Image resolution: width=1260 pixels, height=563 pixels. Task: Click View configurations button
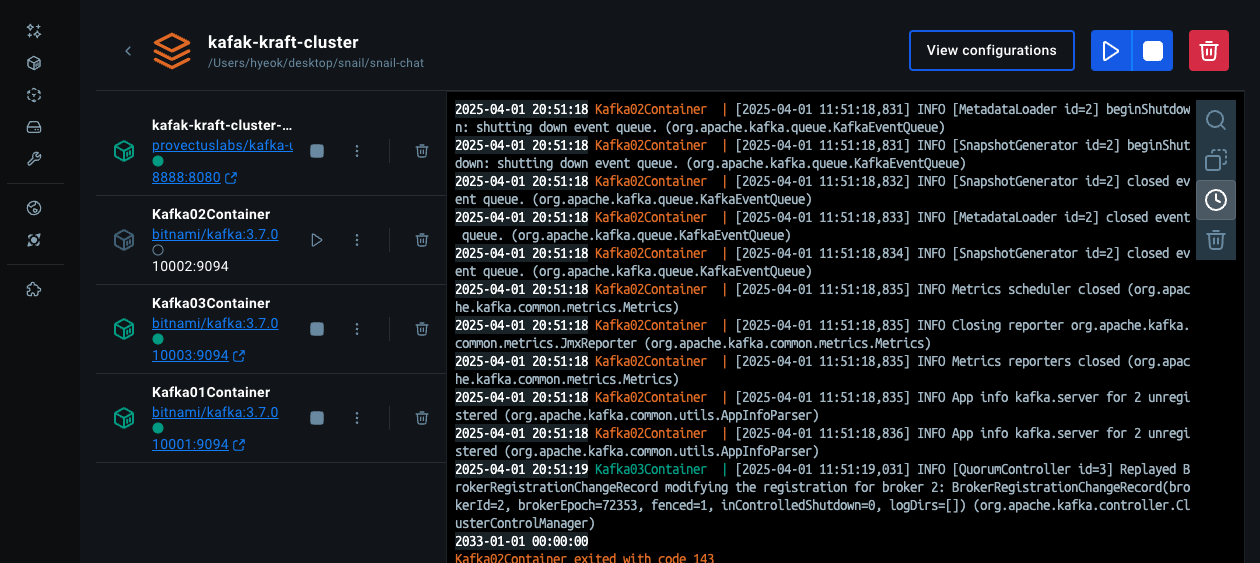pyautogui.click(x=991, y=50)
